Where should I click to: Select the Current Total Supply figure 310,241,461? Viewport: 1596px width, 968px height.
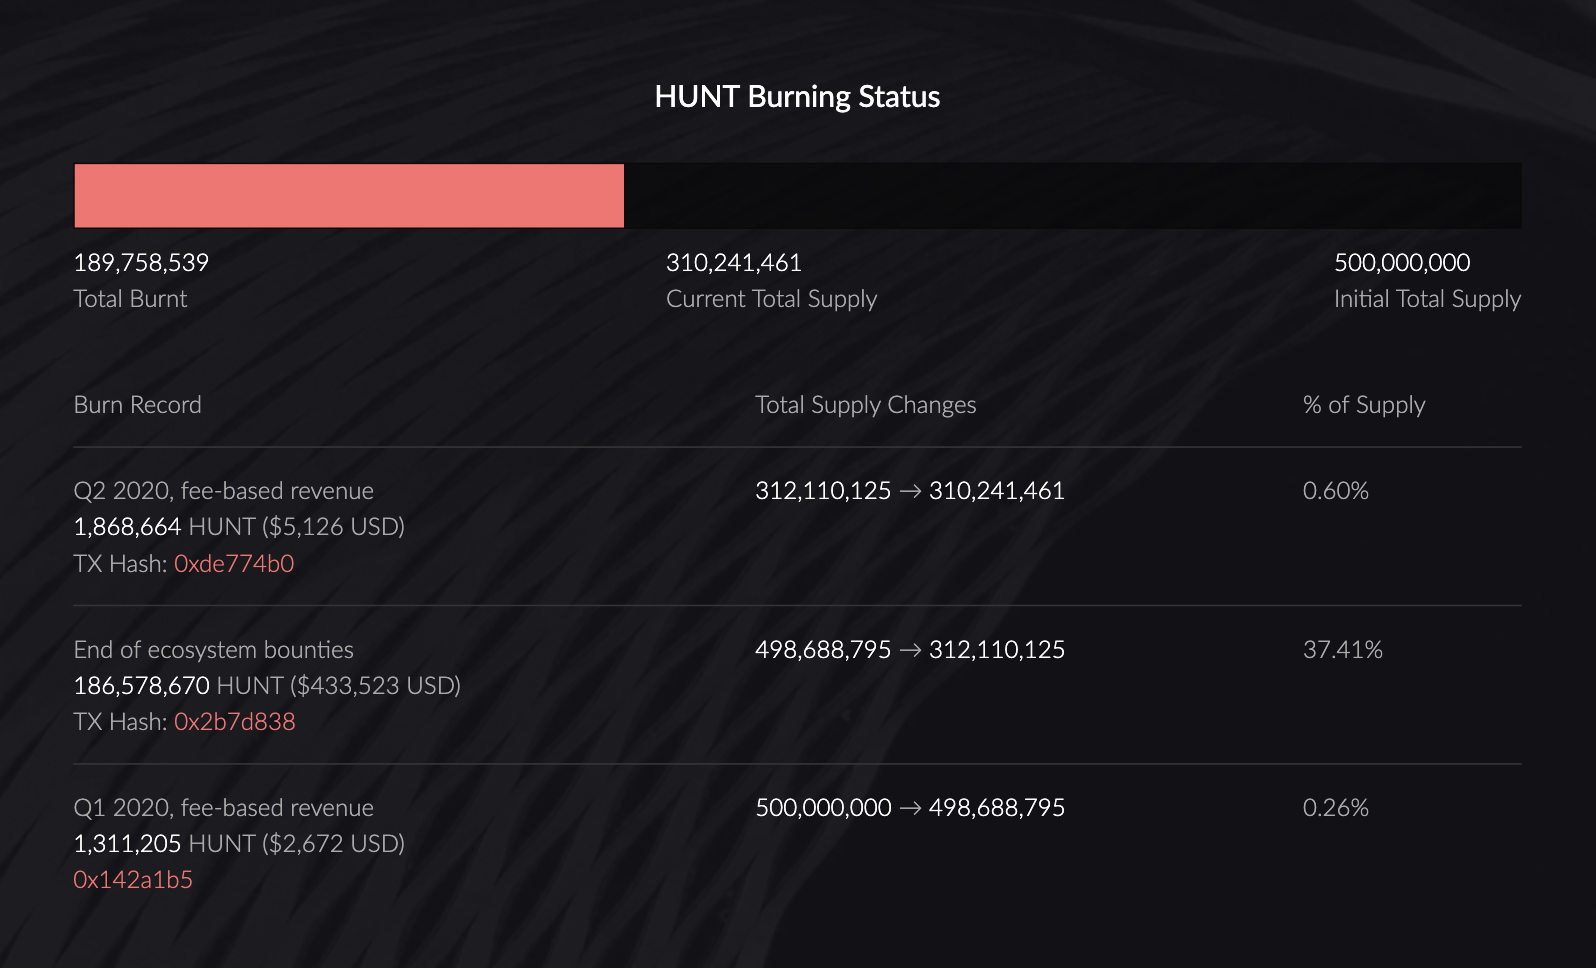click(733, 263)
